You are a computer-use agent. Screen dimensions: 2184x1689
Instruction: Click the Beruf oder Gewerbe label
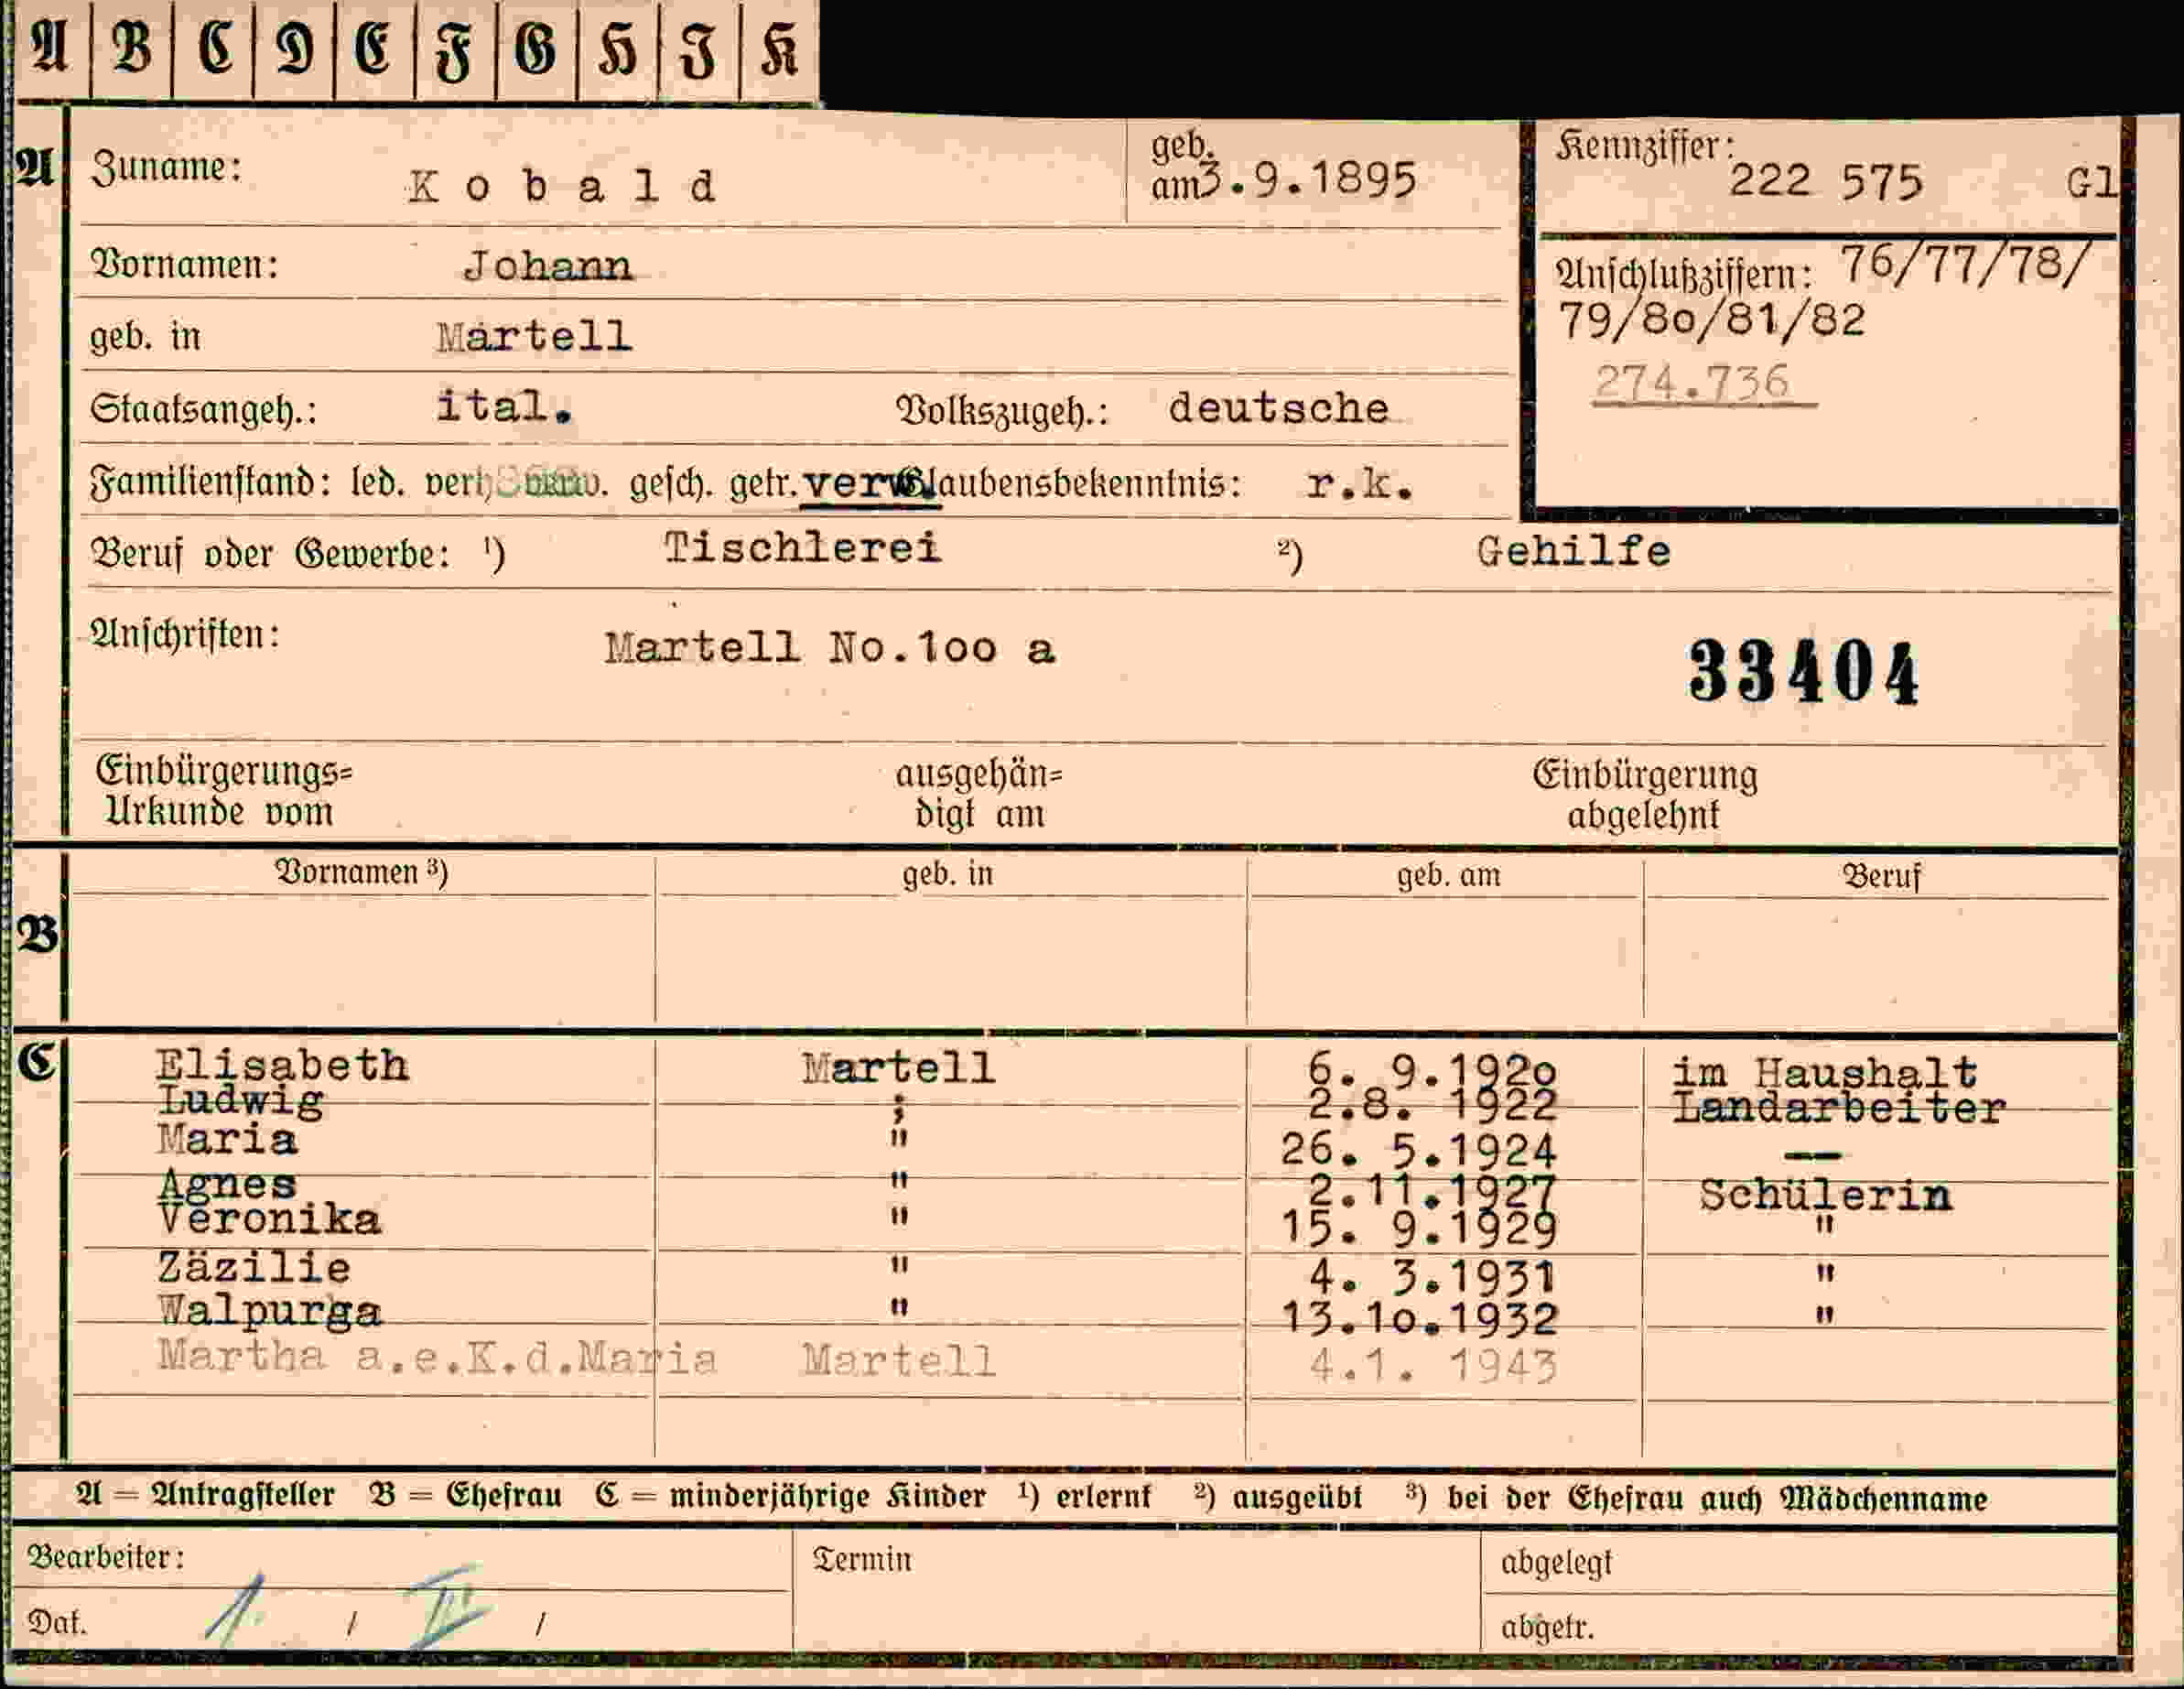[270, 553]
